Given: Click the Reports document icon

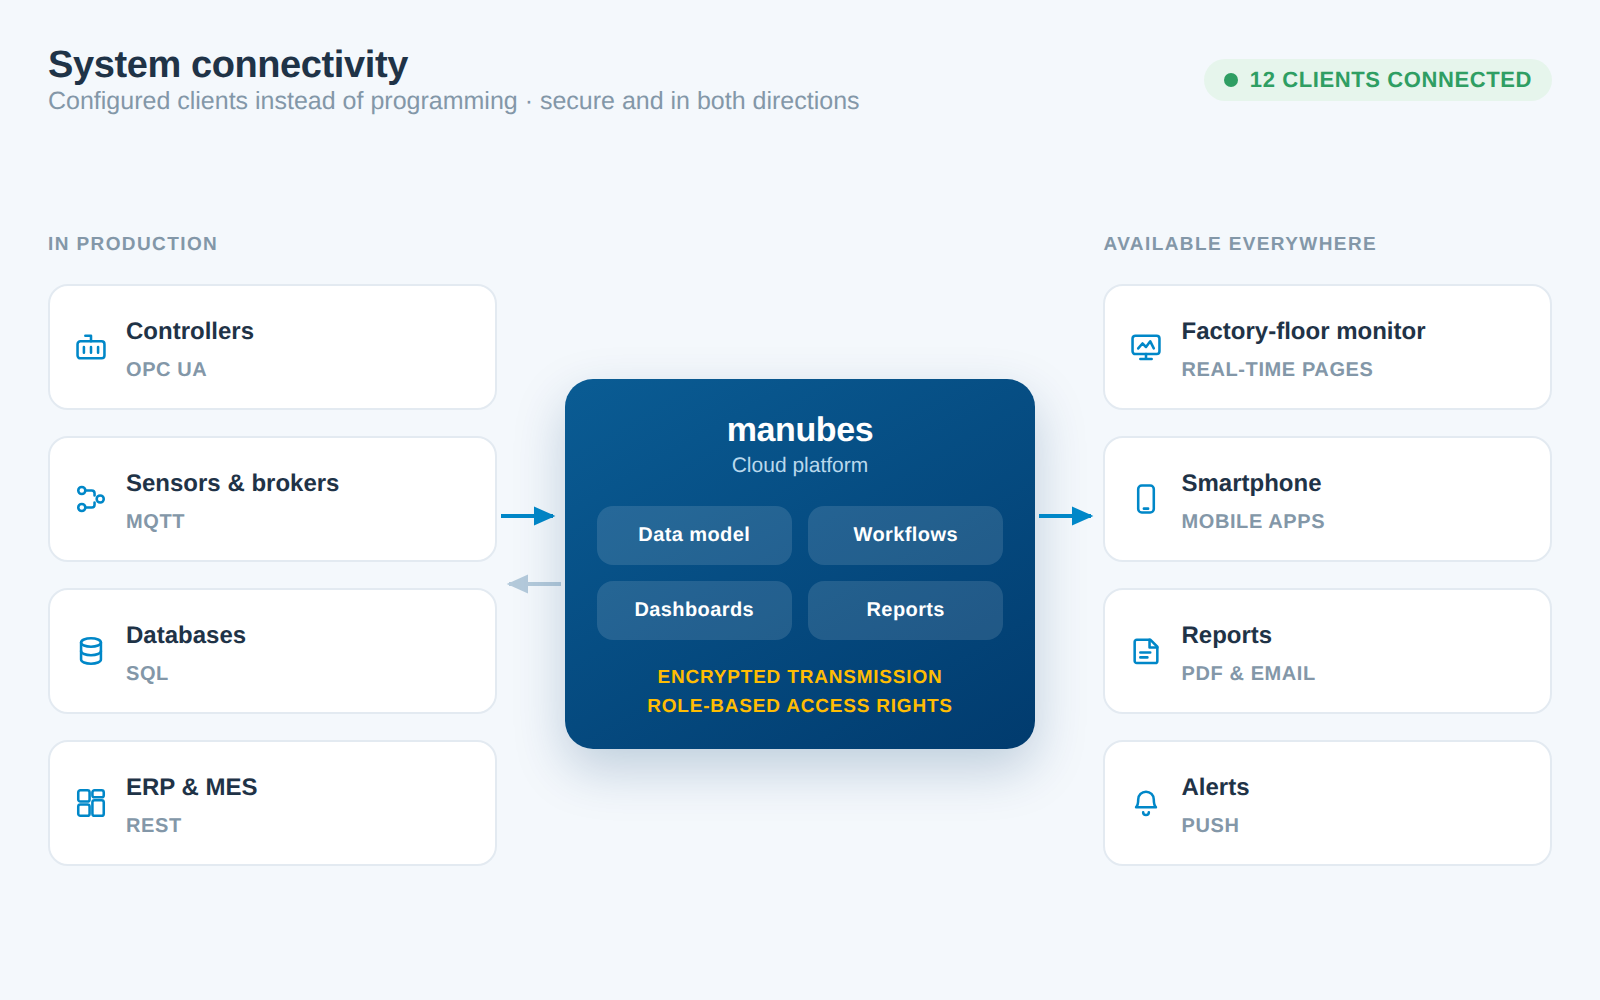Looking at the screenshot, I should coord(1146,651).
